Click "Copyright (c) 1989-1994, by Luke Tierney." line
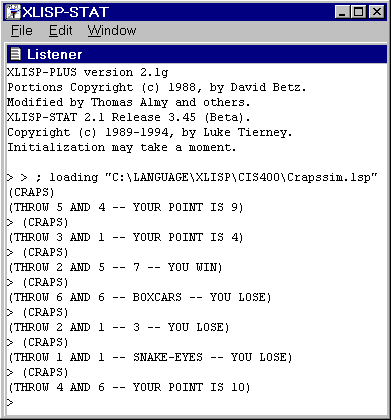Screen dimensions: 391x420 click(x=150, y=132)
